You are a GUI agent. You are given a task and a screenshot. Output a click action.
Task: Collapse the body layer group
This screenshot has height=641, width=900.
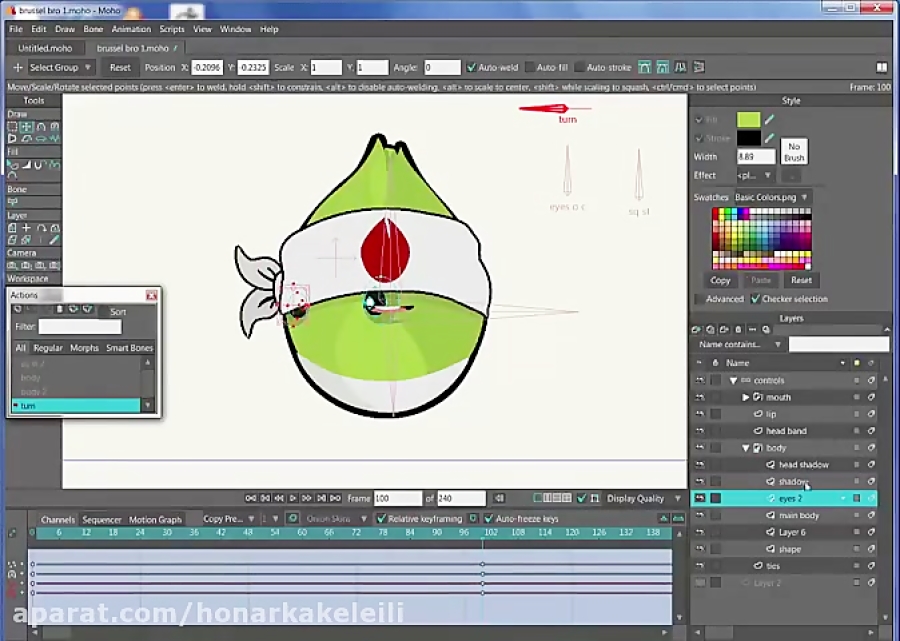tap(745, 448)
